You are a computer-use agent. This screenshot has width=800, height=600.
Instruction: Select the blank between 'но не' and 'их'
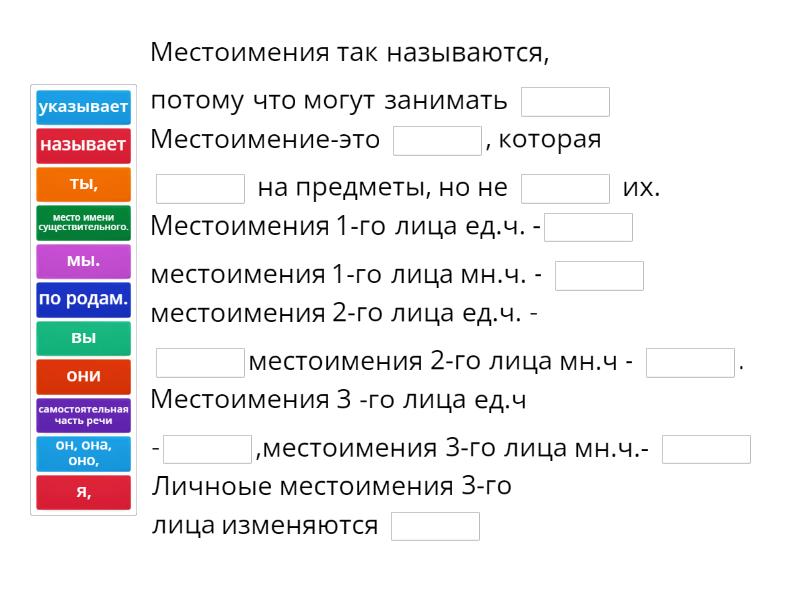click(565, 189)
